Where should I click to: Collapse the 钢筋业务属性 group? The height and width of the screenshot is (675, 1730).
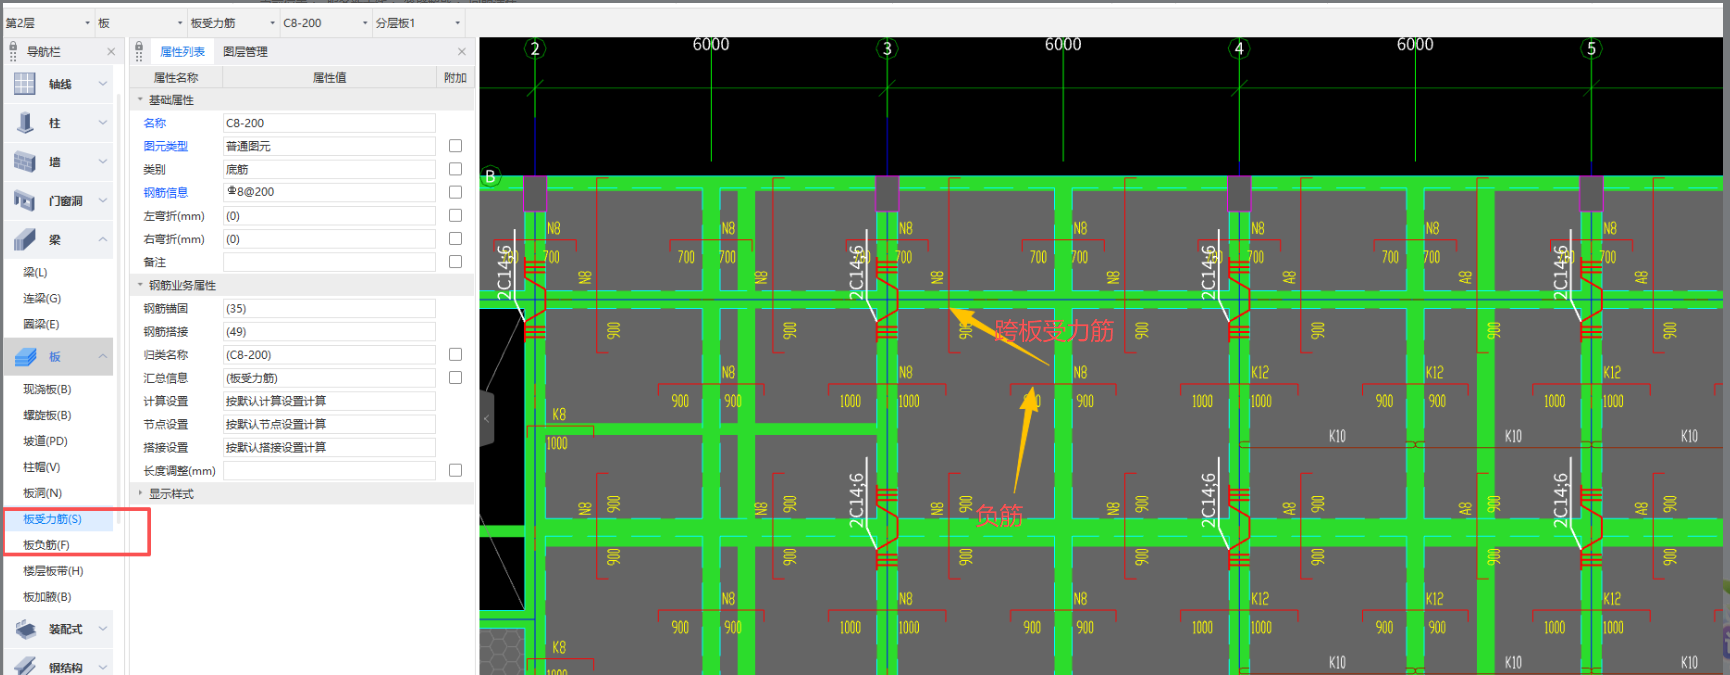140,285
